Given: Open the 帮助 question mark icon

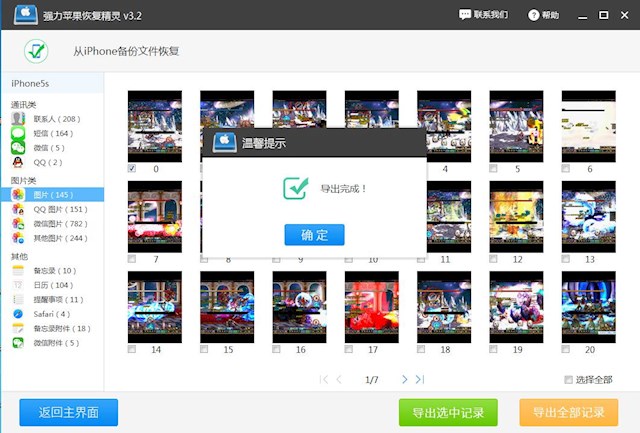Looking at the screenshot, I should [533, 15].
